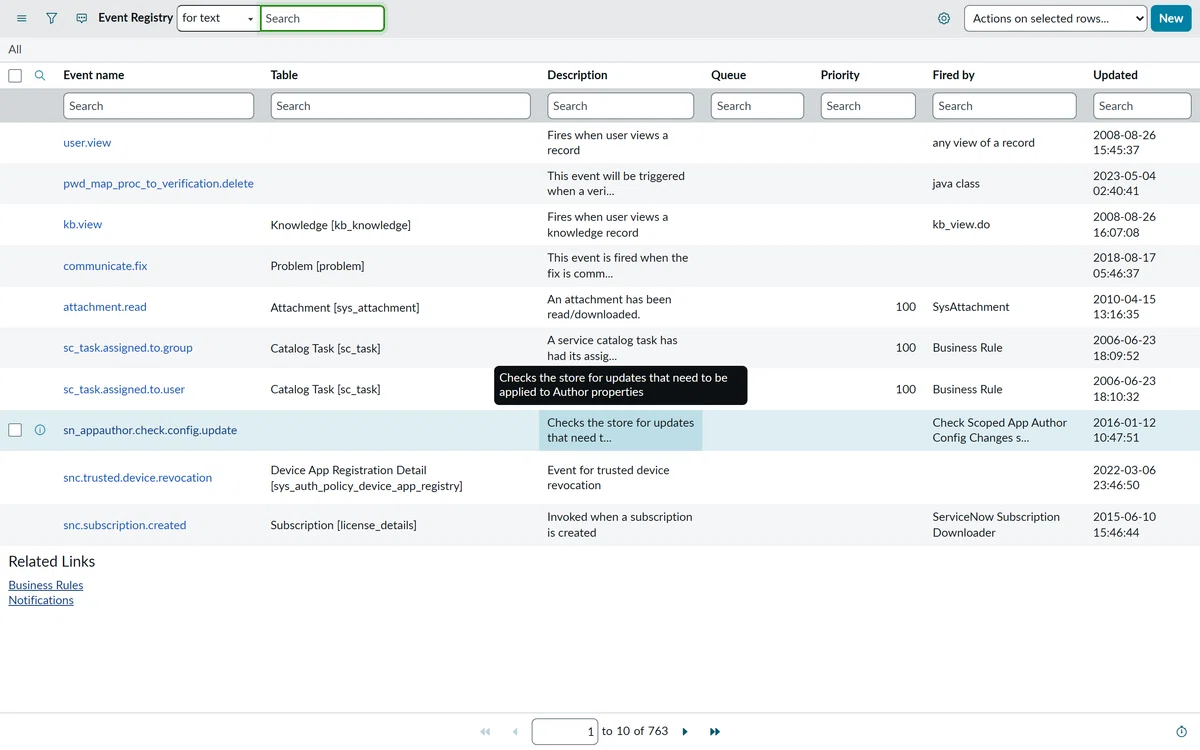Open sc_task.assigned.to.user event
Screen dimensions: 1200x750
(x=124, y=389)
